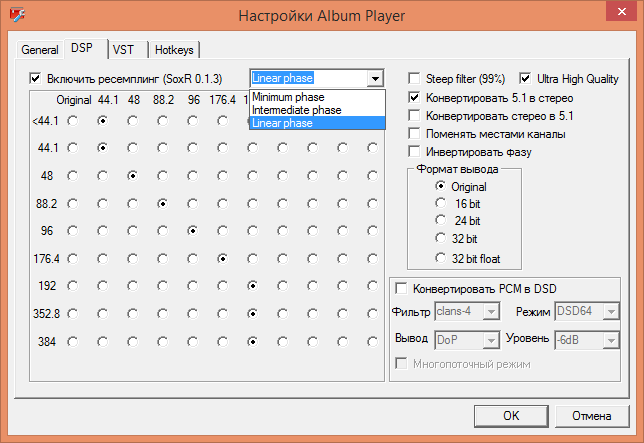
Task: Uncheck Ultra High Quality
Action: pyautogui.click(x=525, y=78)
